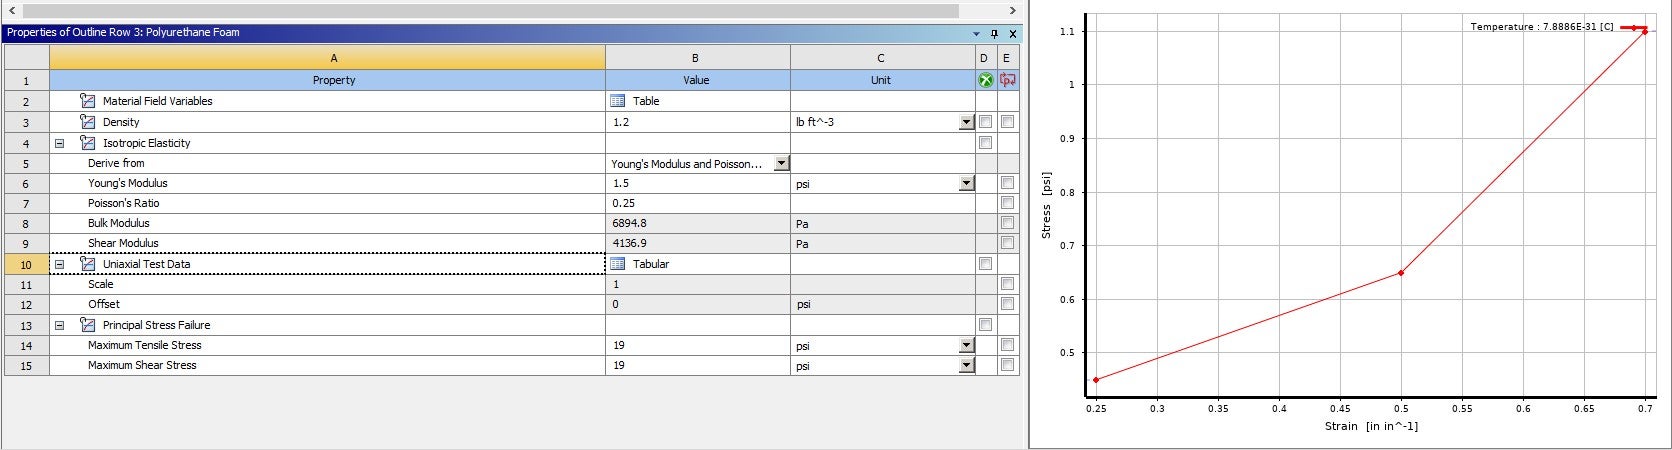Open the Maximum Shear Stress unit dropdown
This screenshot has height=450, width=1672.
(x=966, y=365)
